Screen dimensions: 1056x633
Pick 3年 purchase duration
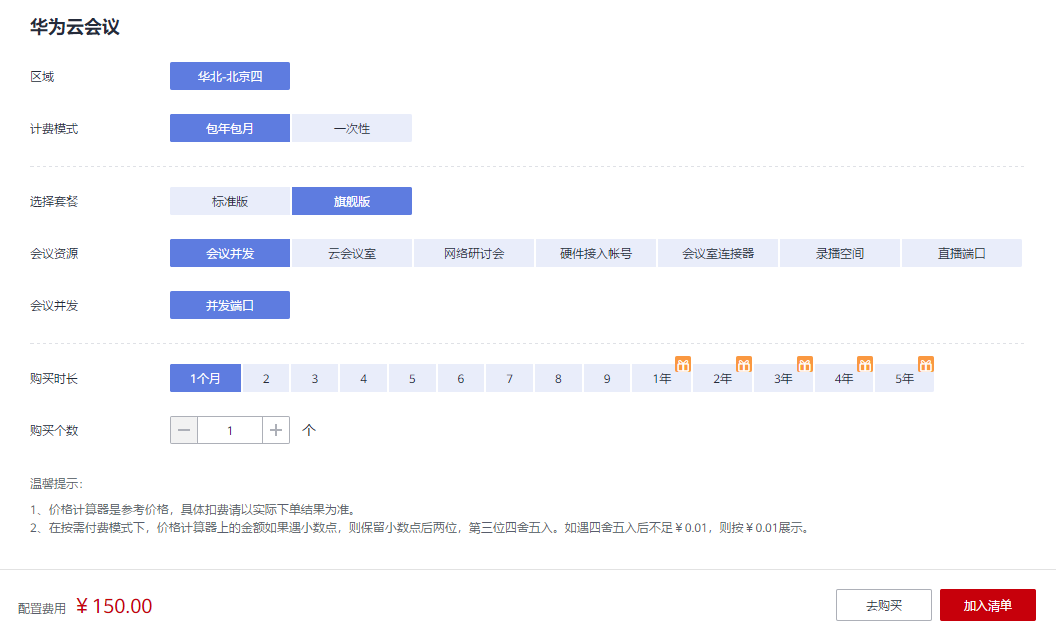point(783,378)
